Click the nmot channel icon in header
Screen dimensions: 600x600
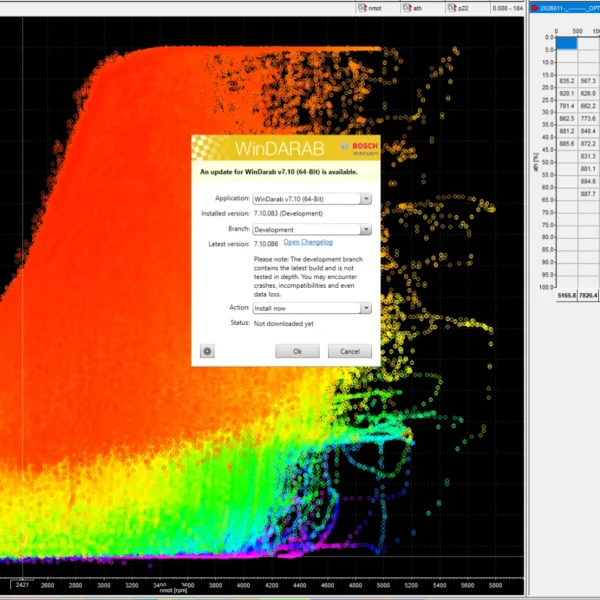[362, 8]
